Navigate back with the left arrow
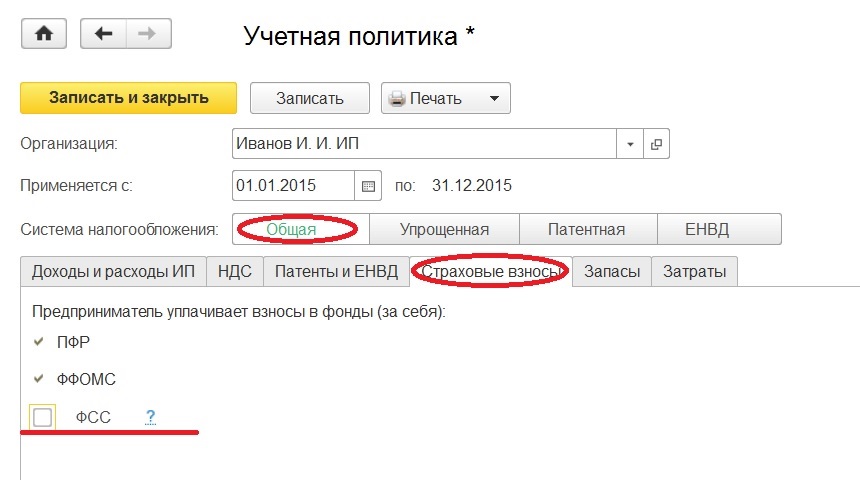The image size is (860, 480). 104,33
